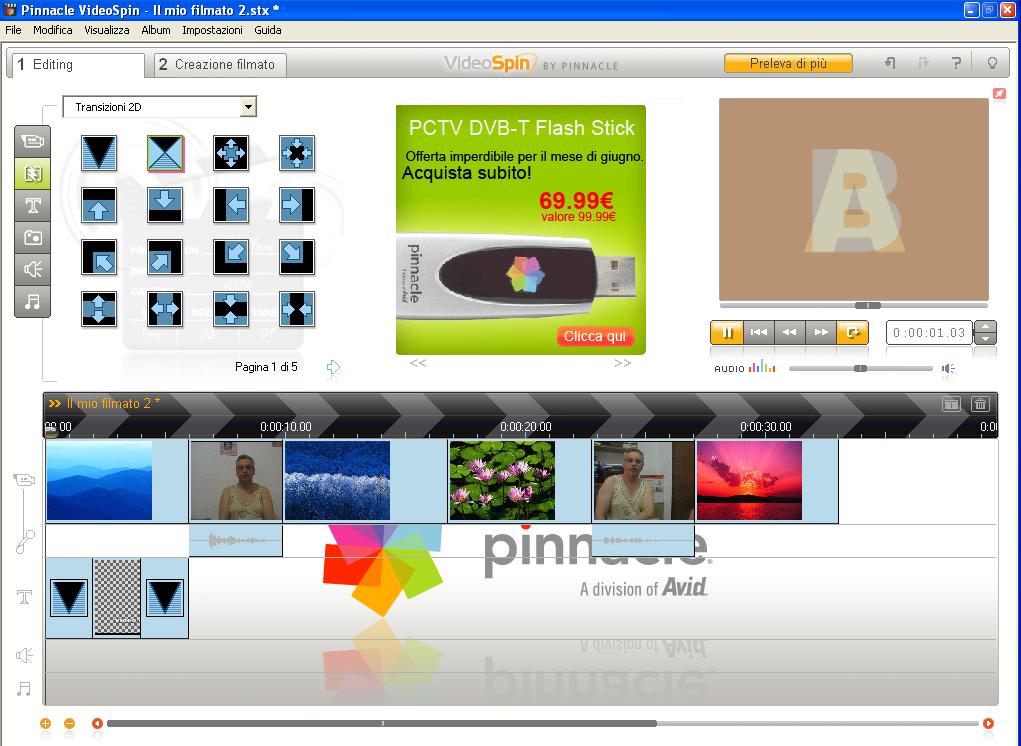1021x746 pixels.
Task: Switch to the Editing tab
Action: click(76, 64)
